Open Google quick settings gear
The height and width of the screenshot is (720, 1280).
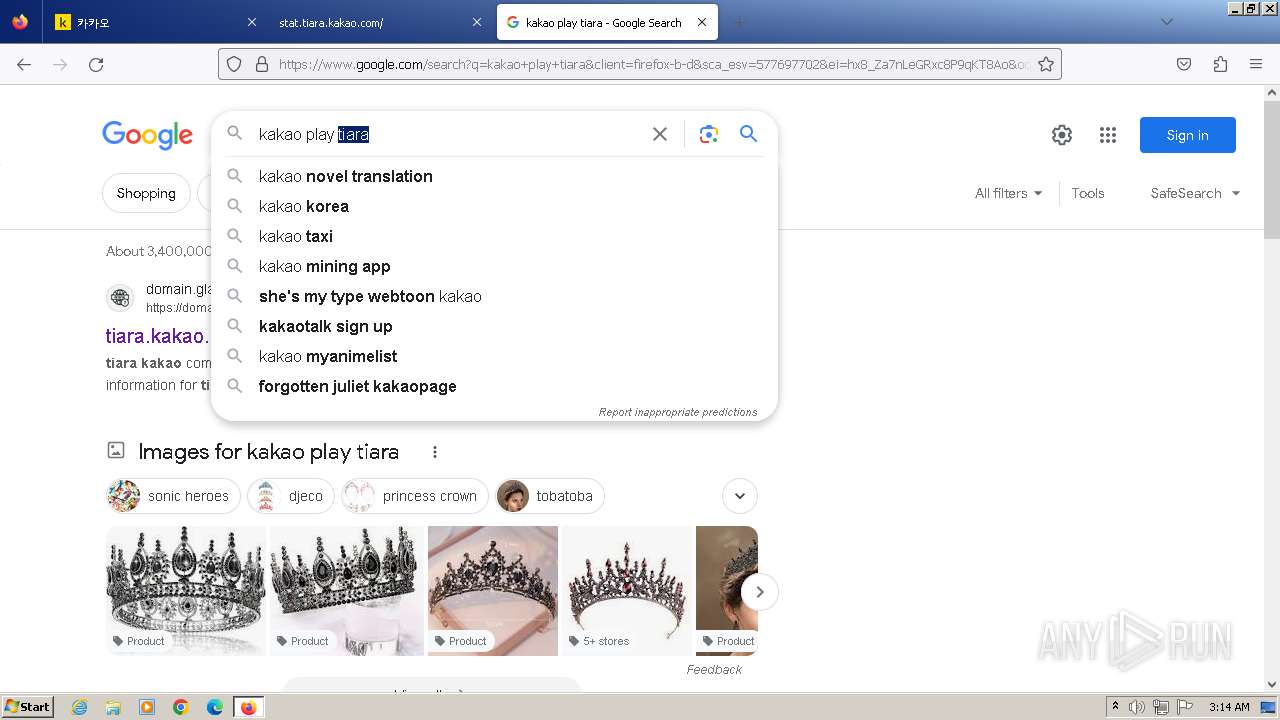[x=1062, y=135]
